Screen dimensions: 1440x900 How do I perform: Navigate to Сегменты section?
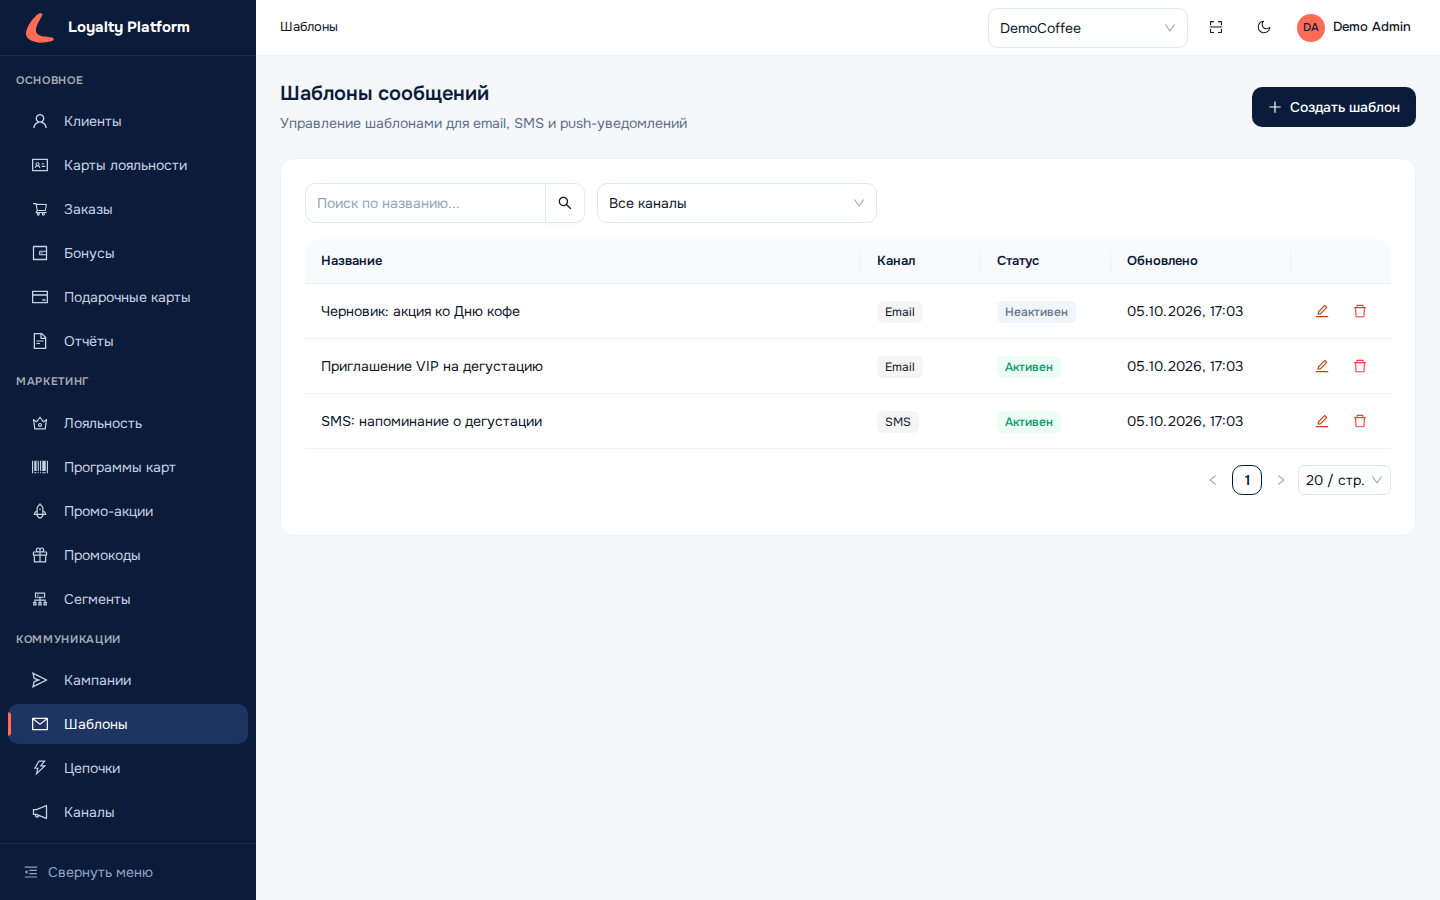(128, 599)
